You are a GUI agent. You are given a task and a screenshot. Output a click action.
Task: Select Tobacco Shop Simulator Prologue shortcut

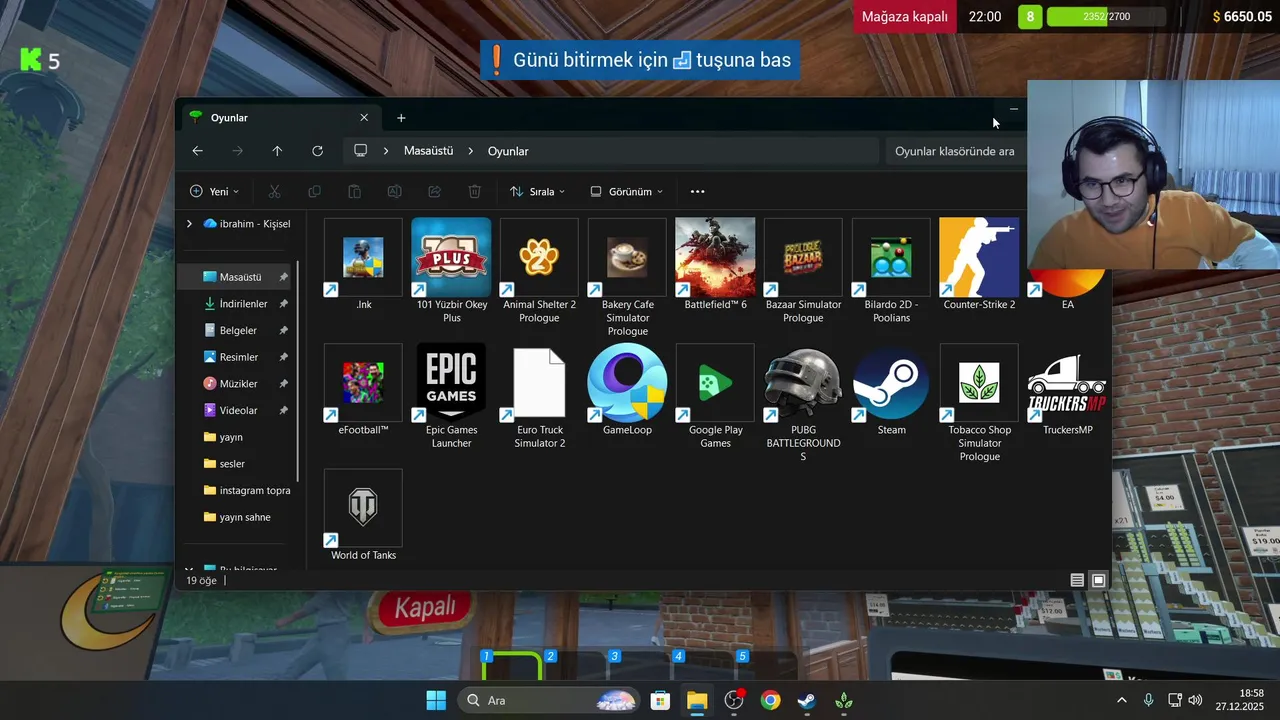(x=979, y=403)
